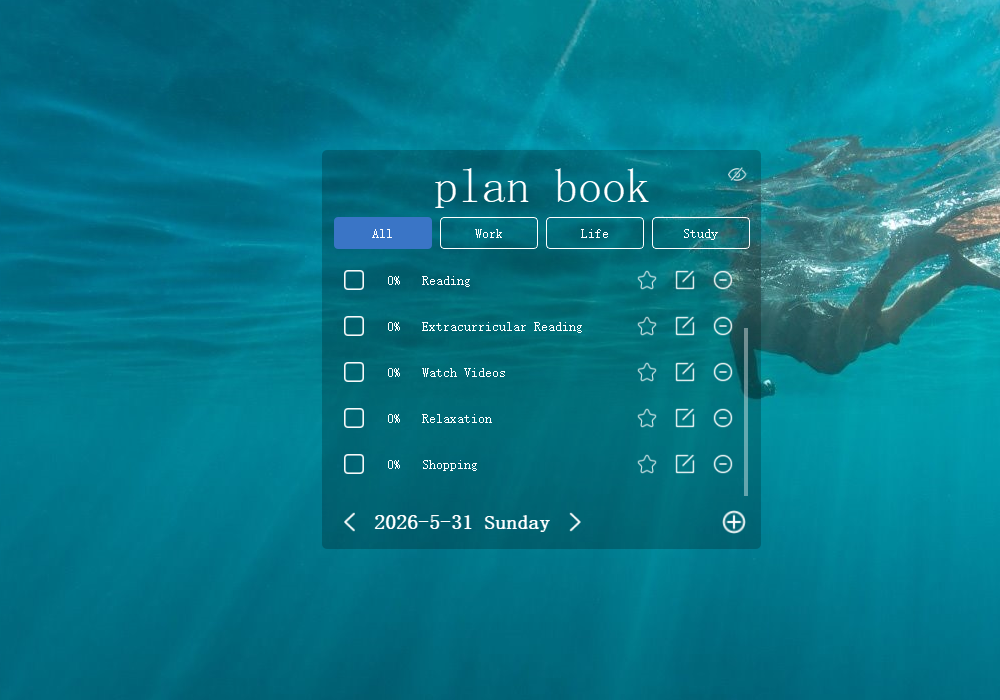Image resolution: width=1000 pixels, height=700 pixels.
Task: Complete the Shopping task checkbox
Action: (x=354, y=463)
